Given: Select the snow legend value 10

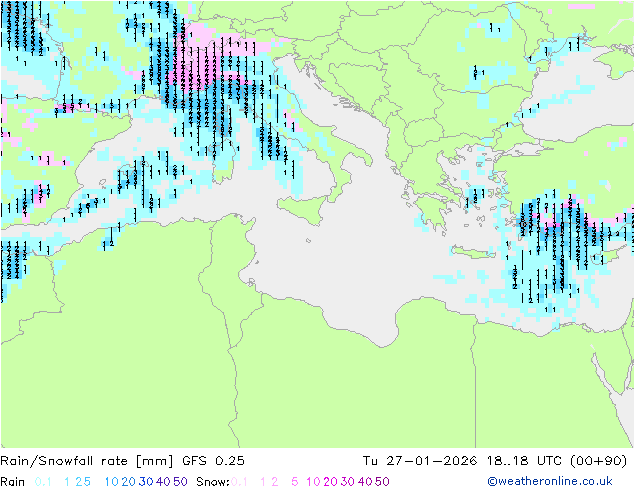Looking at the screenshot, I should [x=313, y=482].
